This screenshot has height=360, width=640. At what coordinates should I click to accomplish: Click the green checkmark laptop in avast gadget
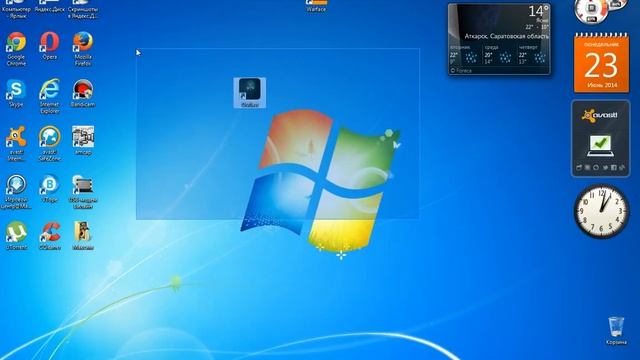click(600, 146)
